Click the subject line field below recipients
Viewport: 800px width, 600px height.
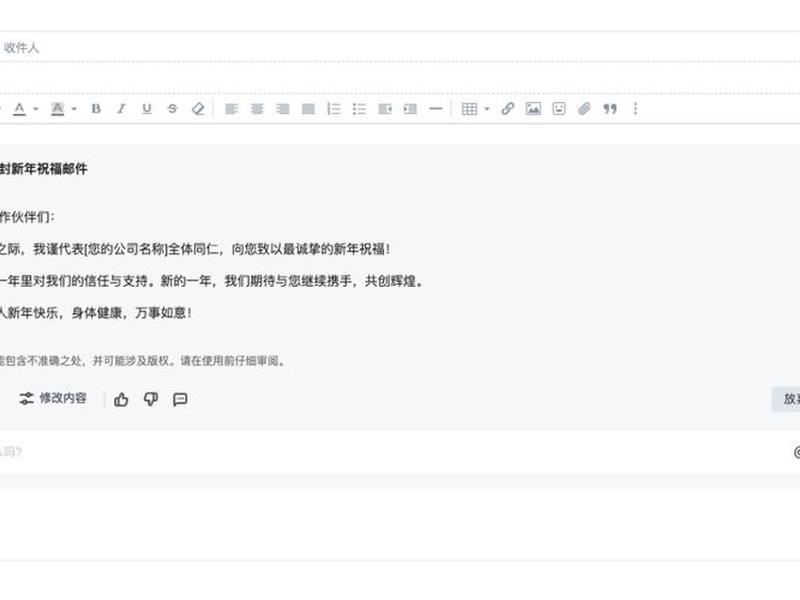[400, 78]
